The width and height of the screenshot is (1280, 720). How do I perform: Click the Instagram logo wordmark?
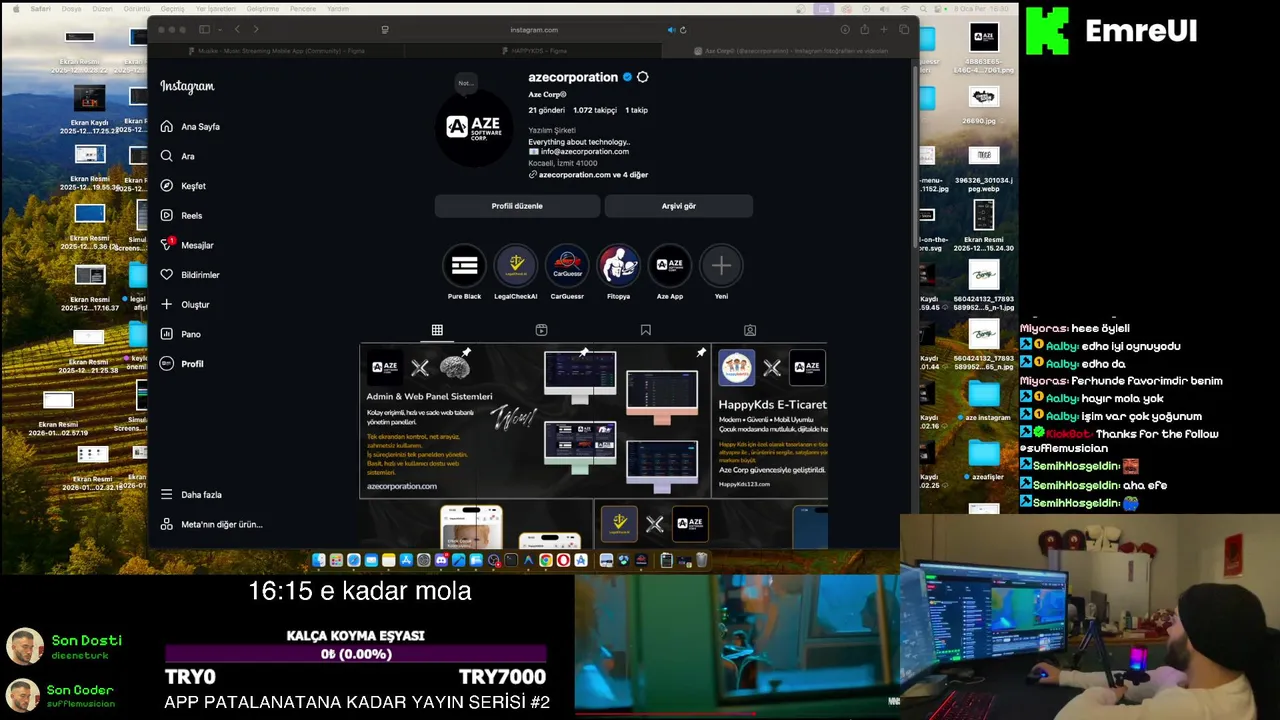[187, 86]
